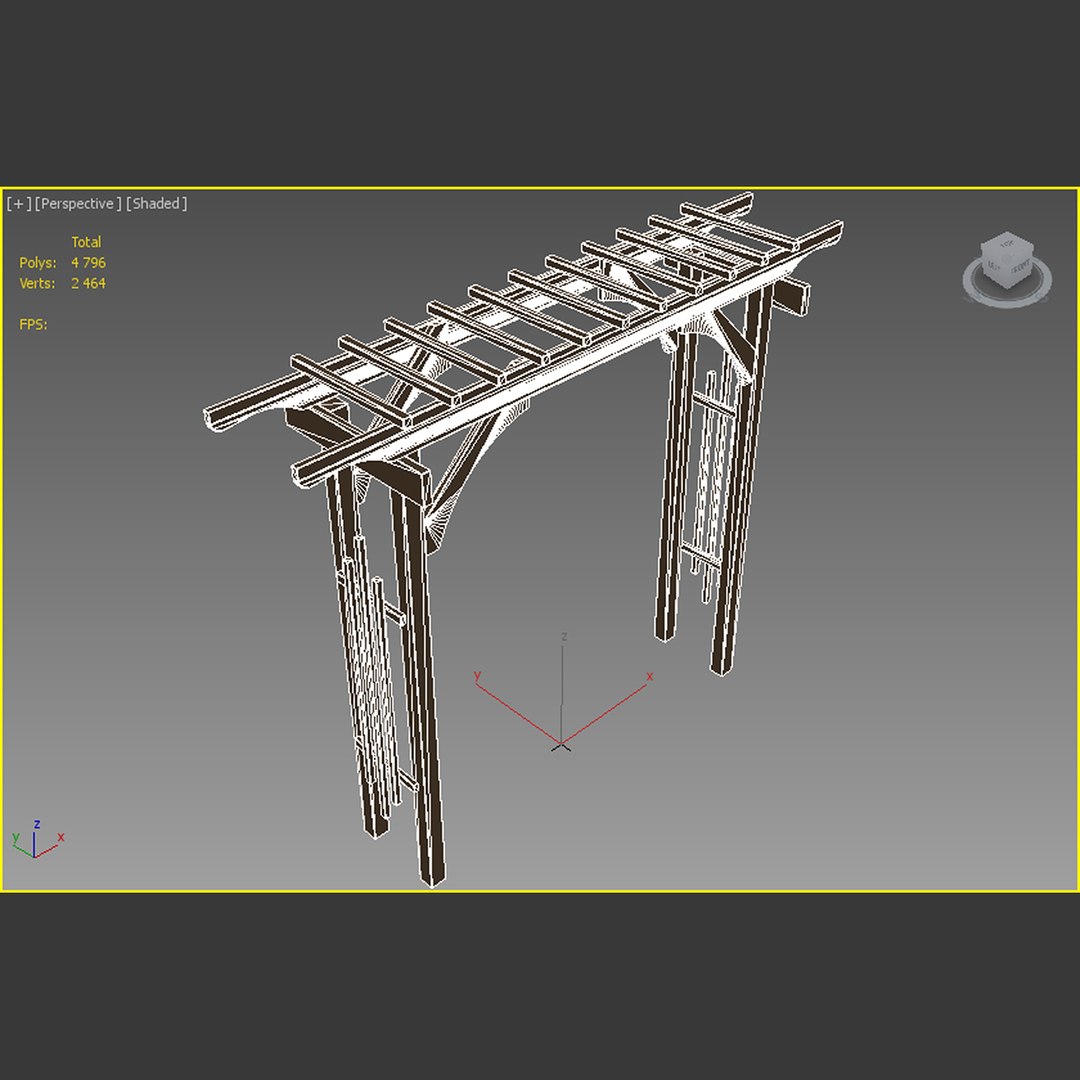Image resolution: width=1080 pixels, height=1080 pixels.
Task: Open the Shaded viewport shading menu
Action: 156,204
